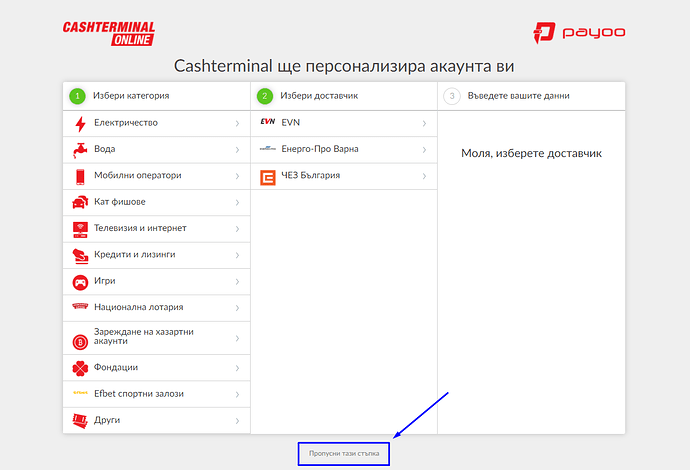This screenshot has height=470, width=690.
Task: Click the Национална лотария icon
Action: pyautogui.click(x=80, y=306)
